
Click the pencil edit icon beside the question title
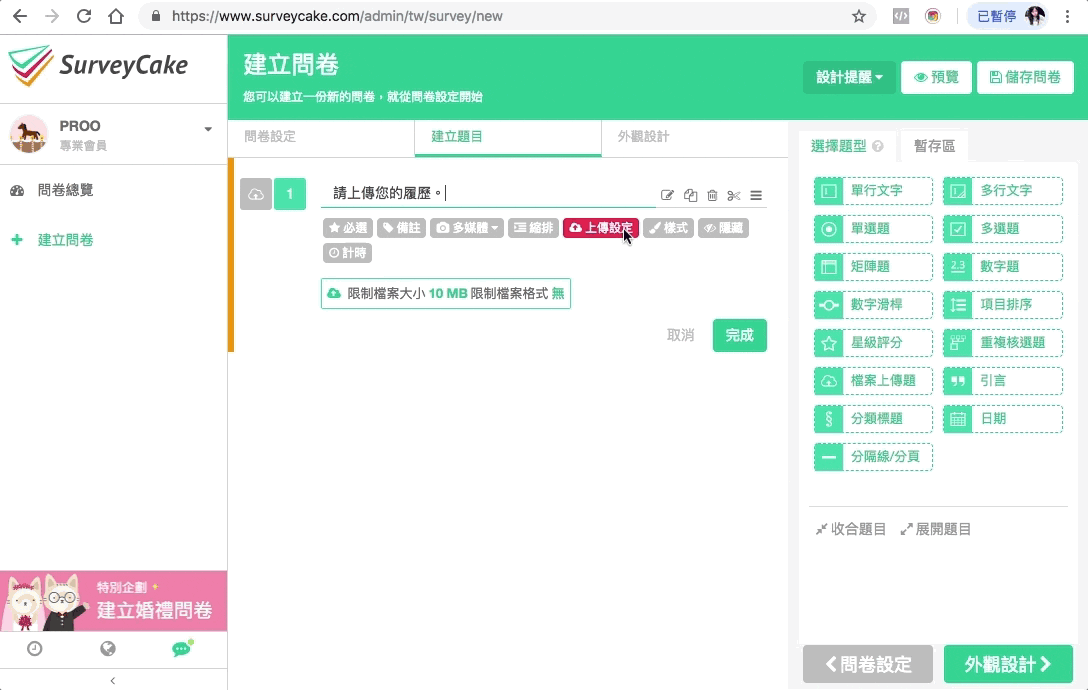(668, 196)
